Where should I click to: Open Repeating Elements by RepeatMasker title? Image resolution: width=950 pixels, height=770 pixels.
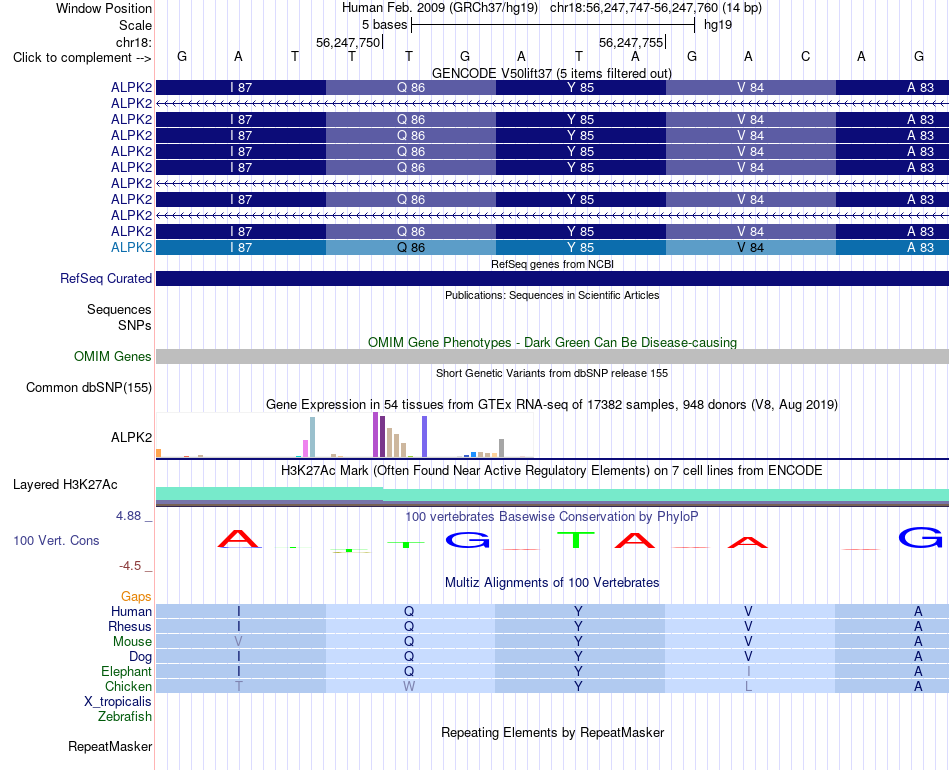pos(553,732)
